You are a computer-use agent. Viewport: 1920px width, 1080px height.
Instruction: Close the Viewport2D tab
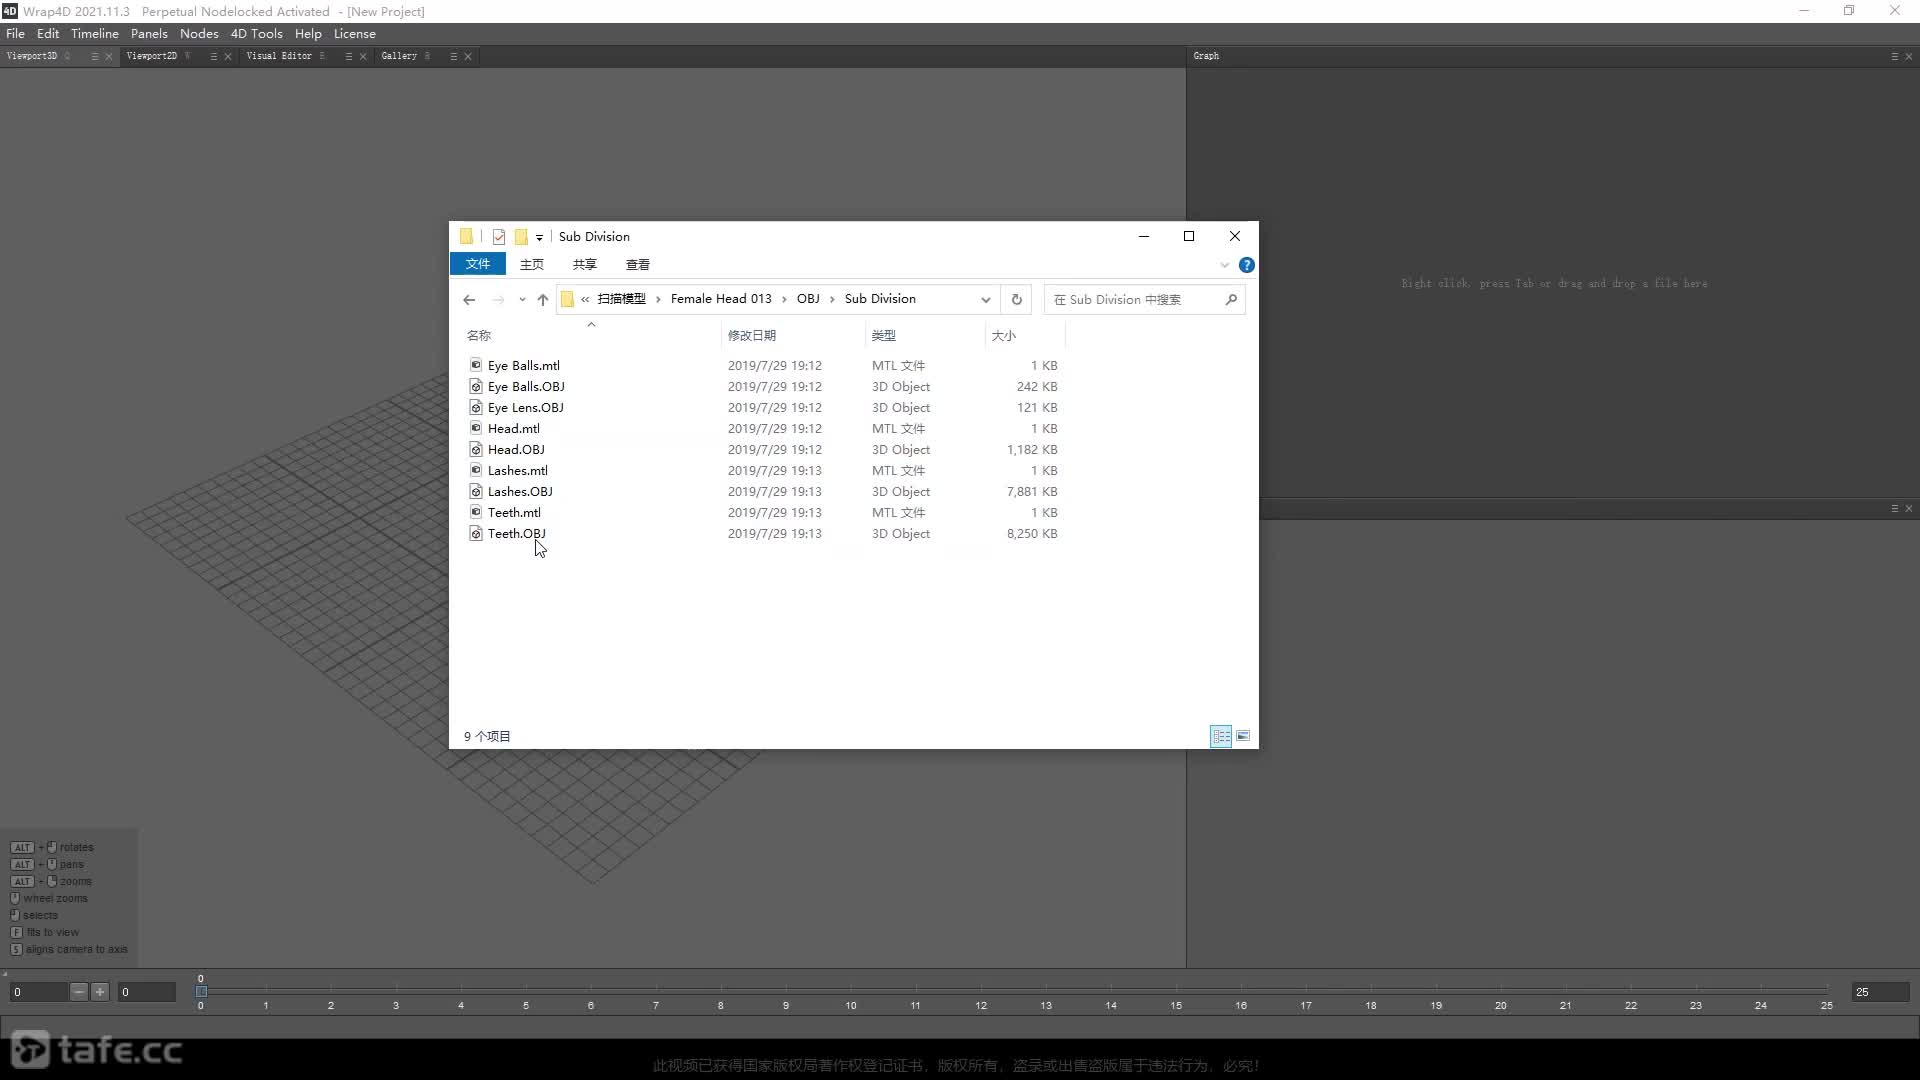228,56
